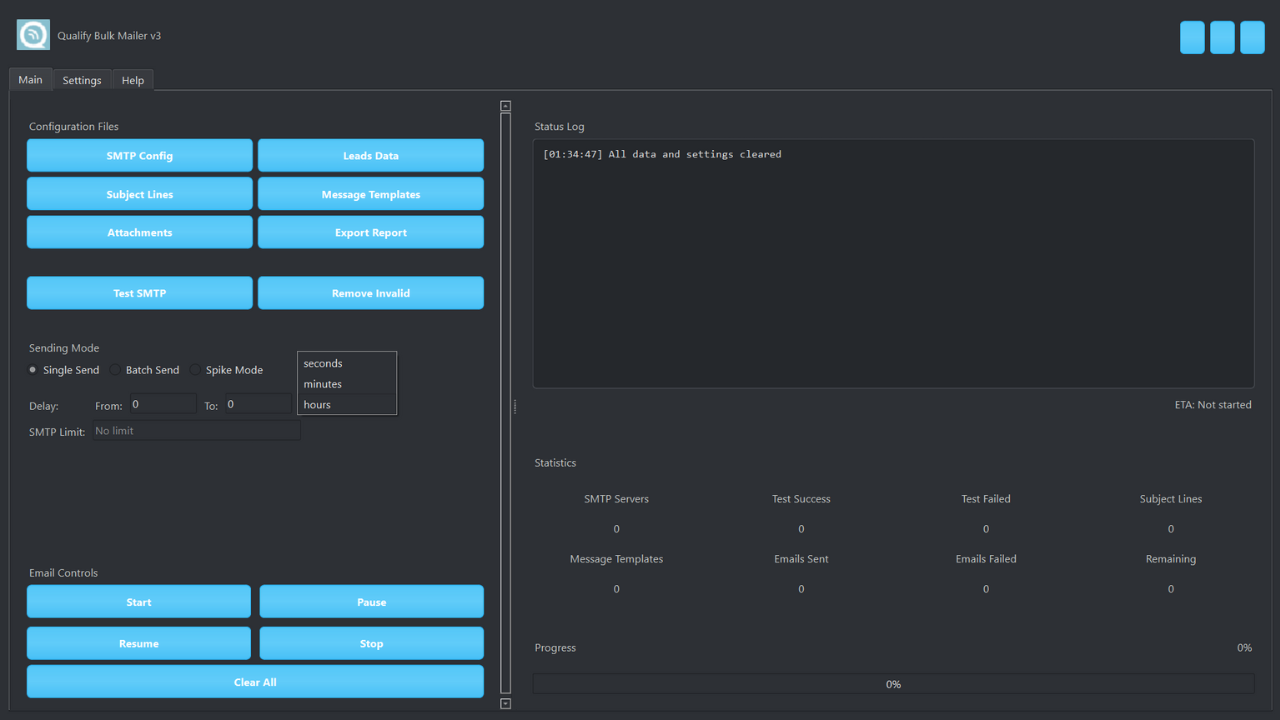The width and height of the screenshot is (1280, 720).
Task: Click the Test Success statistic label
Action: 801,499
